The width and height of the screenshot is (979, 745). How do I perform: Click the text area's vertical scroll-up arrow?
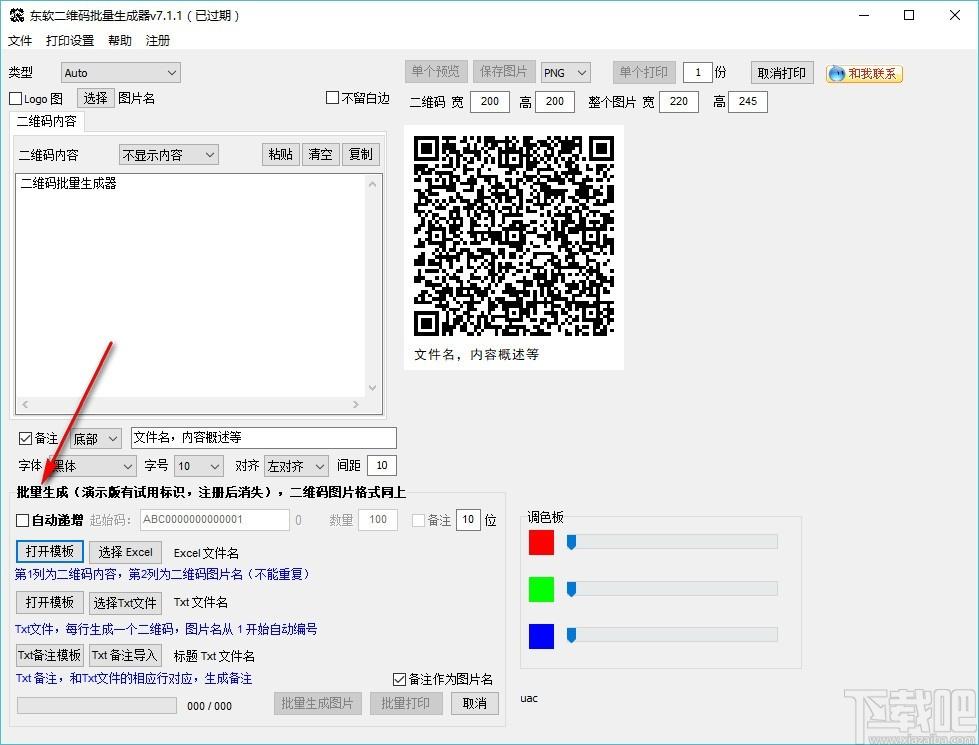tap(373, 184)
